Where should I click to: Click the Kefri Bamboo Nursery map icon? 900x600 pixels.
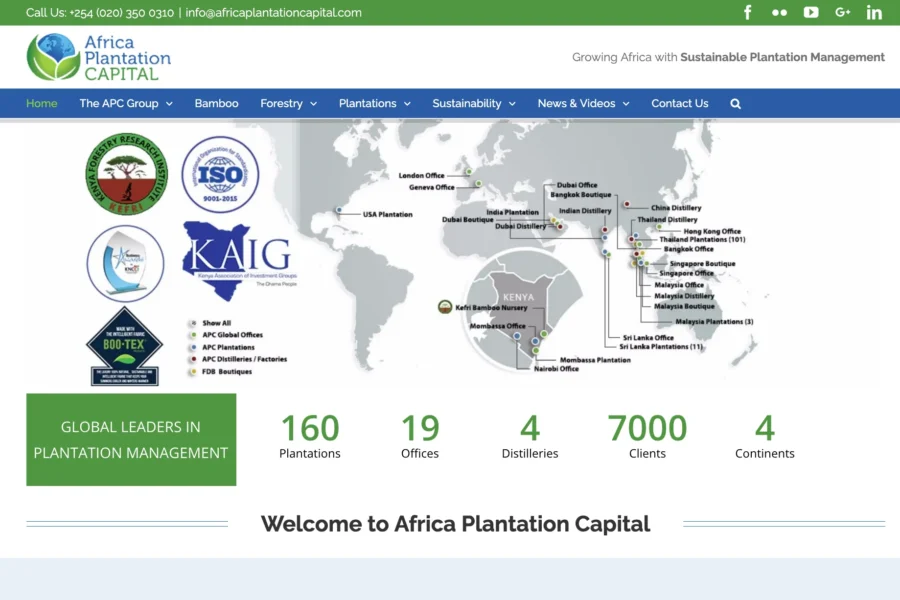pos(445,307)
